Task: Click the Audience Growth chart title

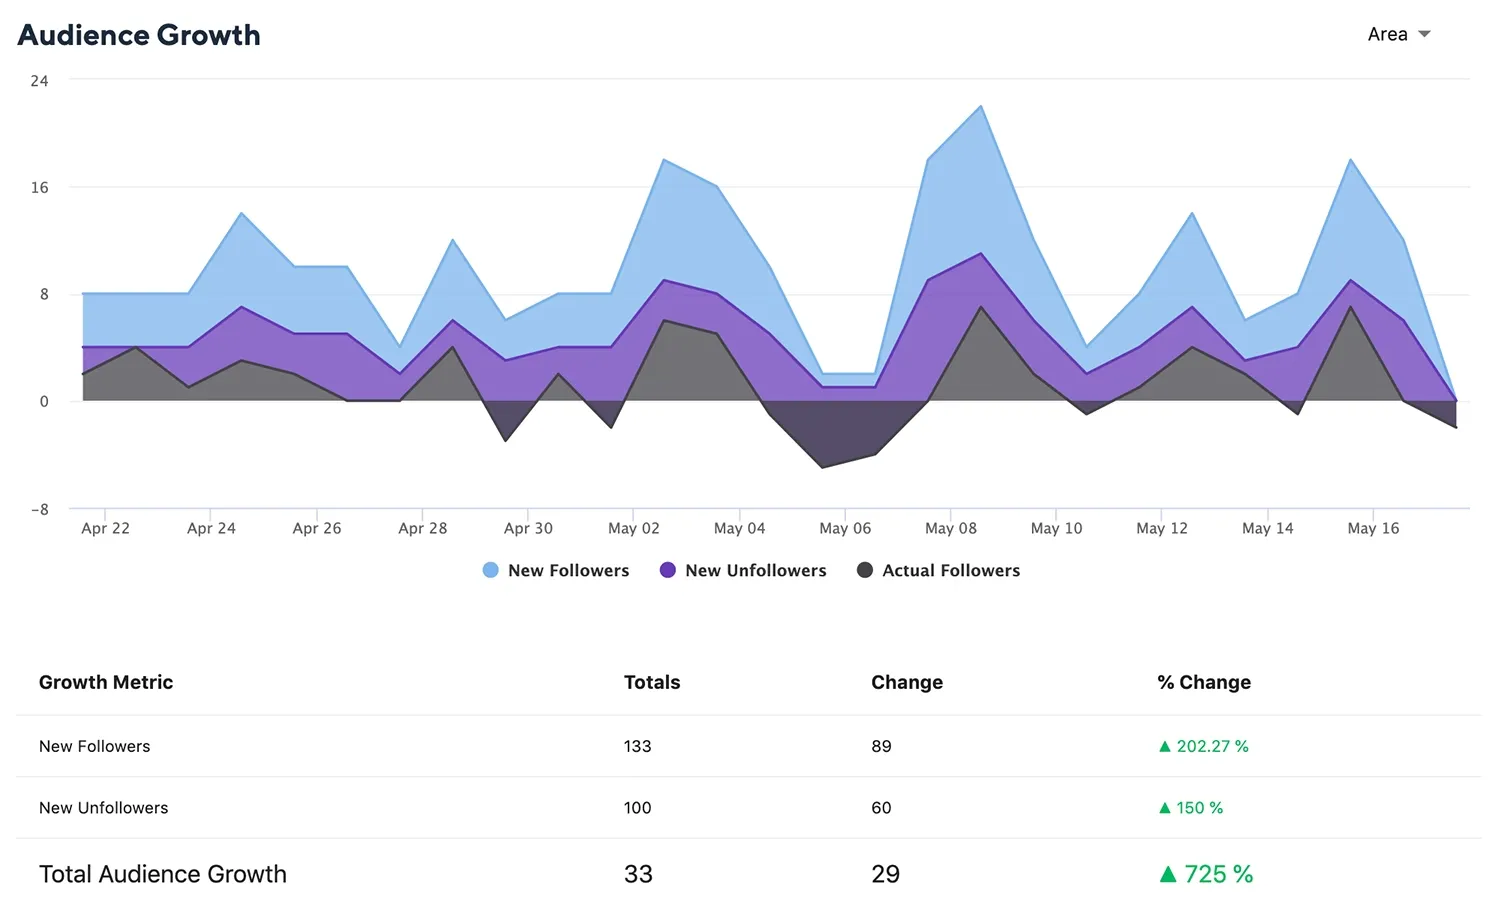Action: pyautogui.click(x=139, y=35)
